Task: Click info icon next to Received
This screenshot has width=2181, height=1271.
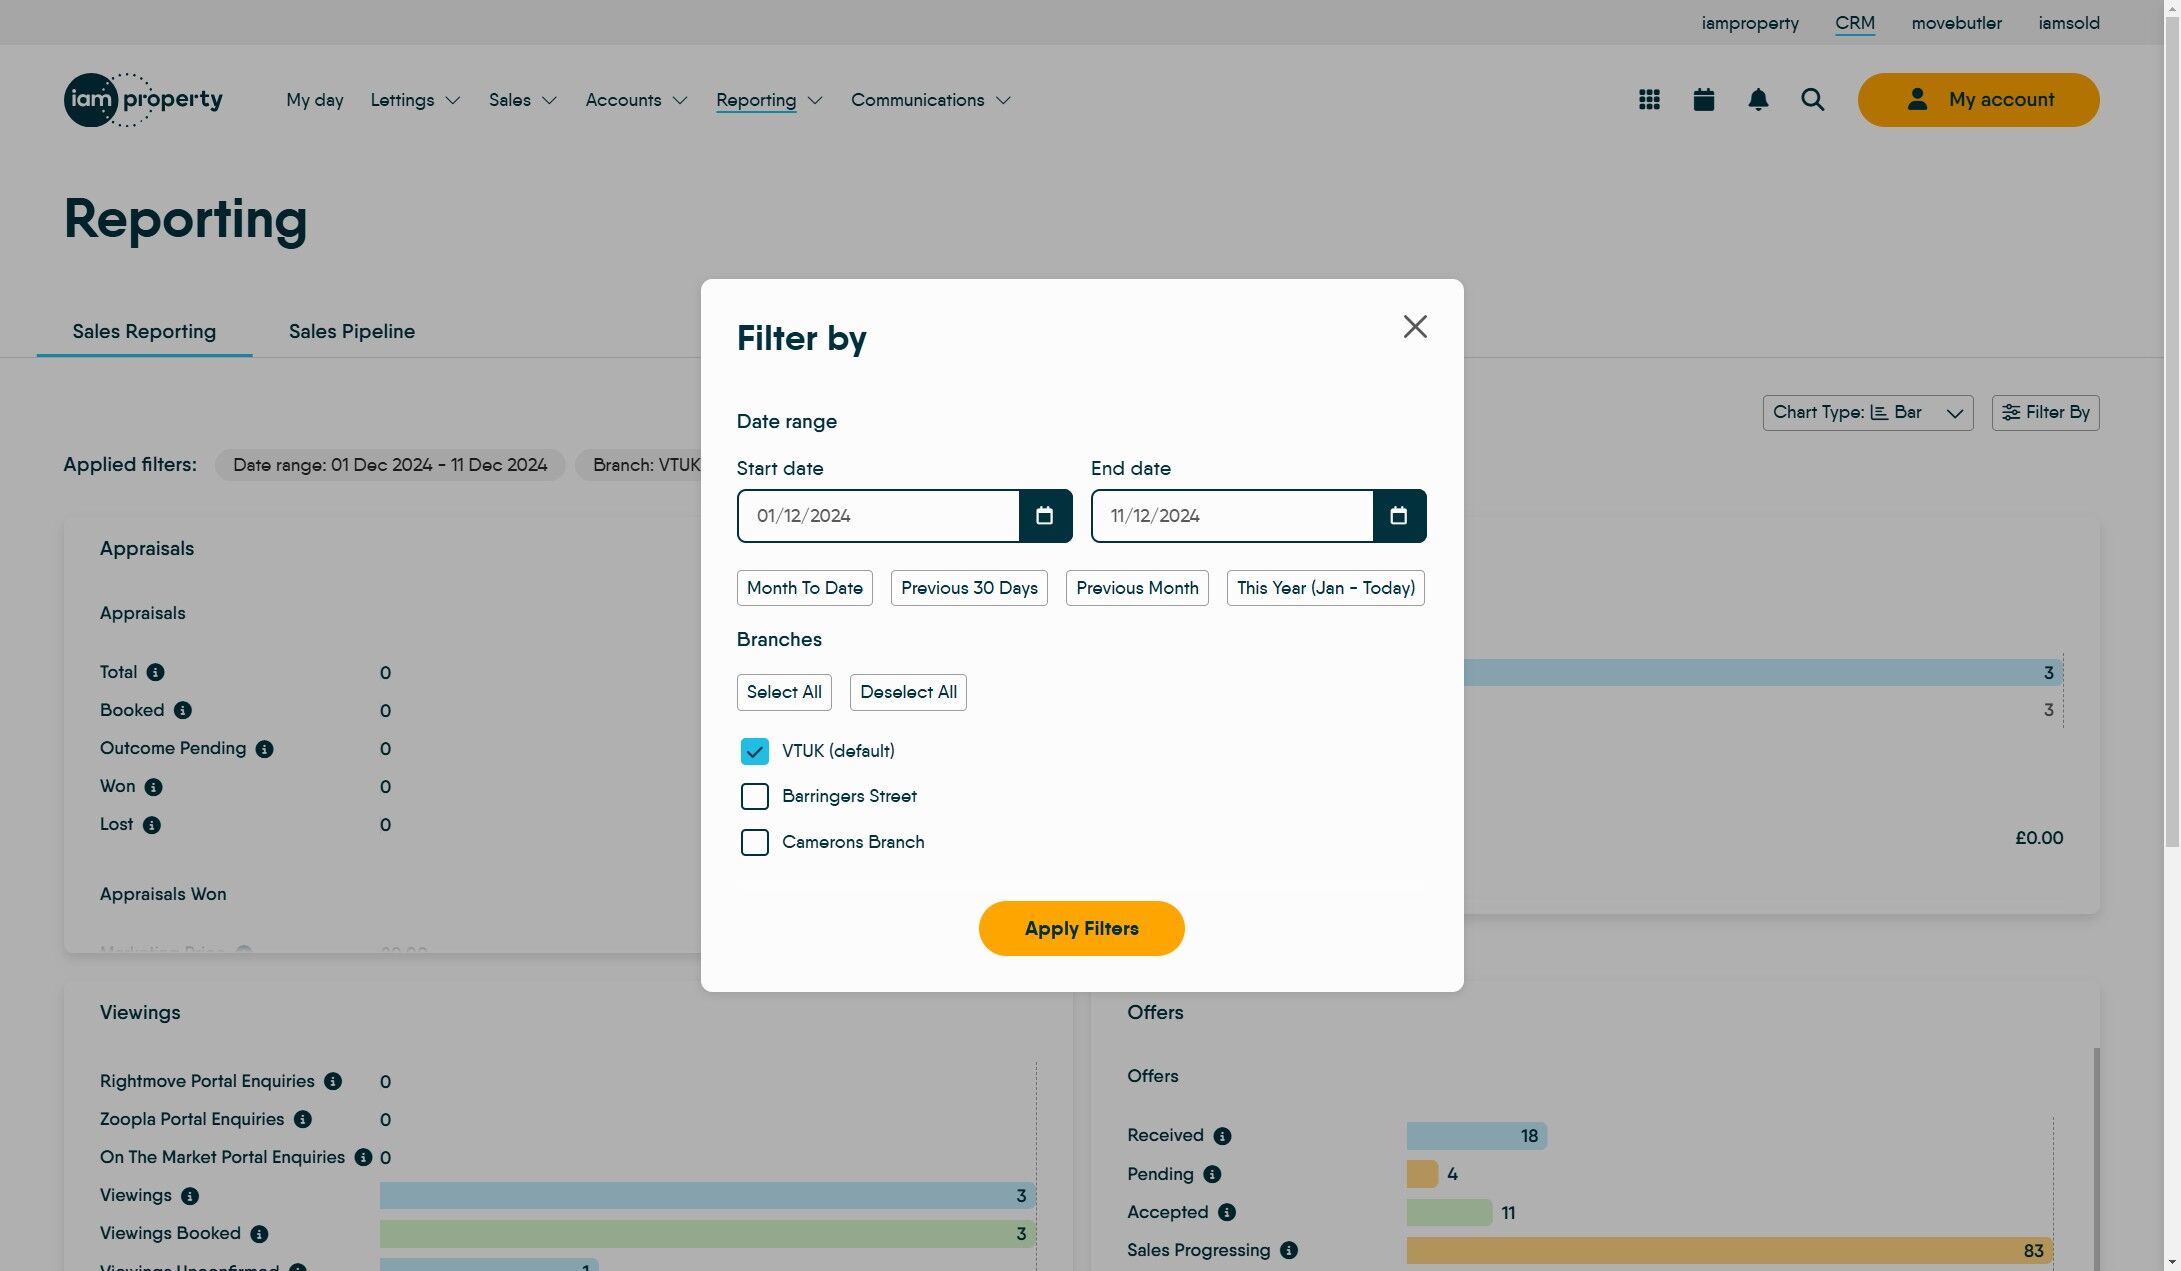Action: point(1222,1136)
